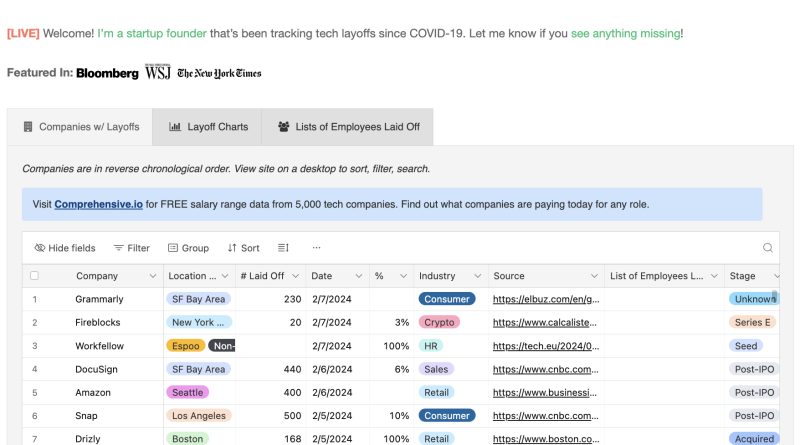Switch to the Layoff Charts tab

pos(207,127)
